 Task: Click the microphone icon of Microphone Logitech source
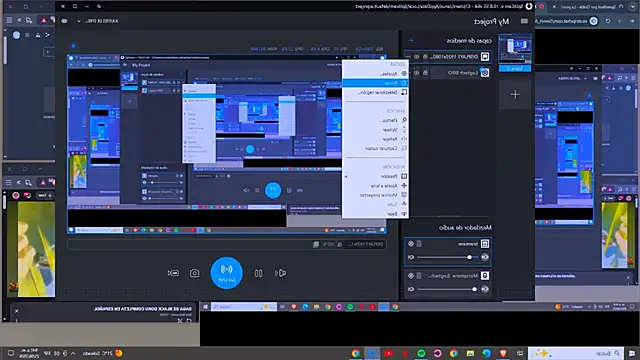tap(485, 276)
